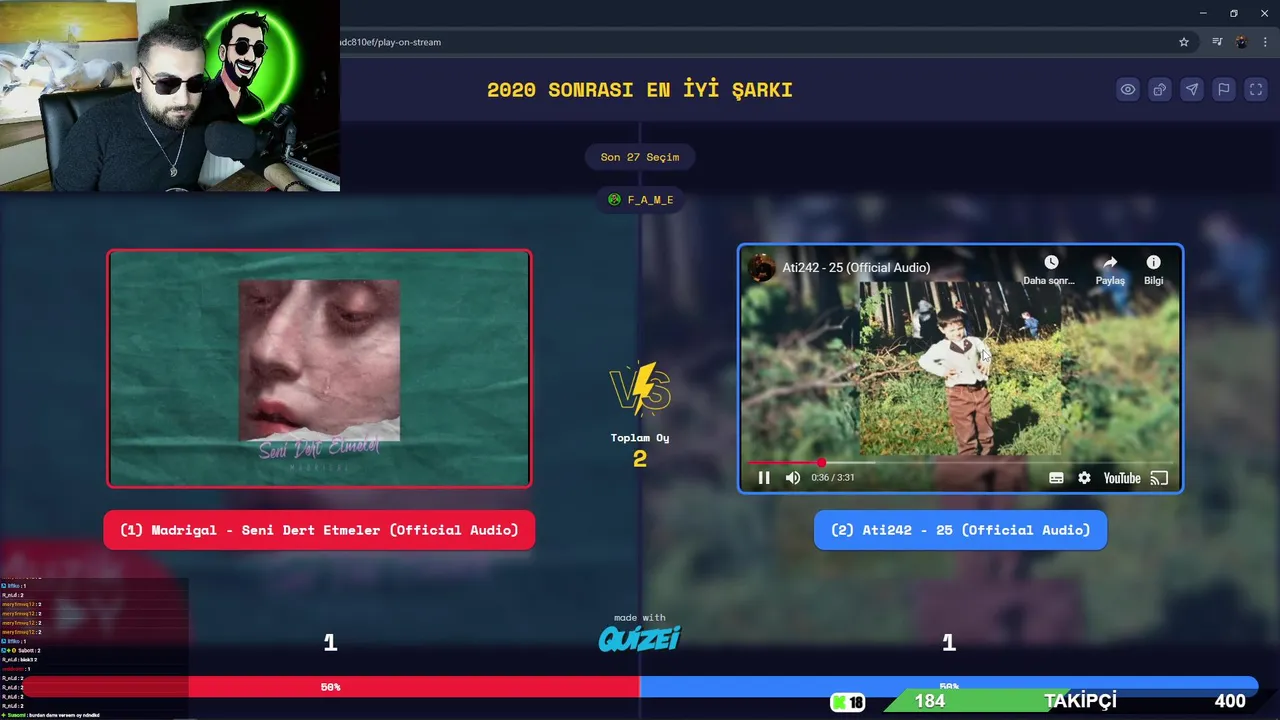This screenshot has width=1280, height=720.
Task: Open video on YouTube via logo
Action: [1122, 478]
